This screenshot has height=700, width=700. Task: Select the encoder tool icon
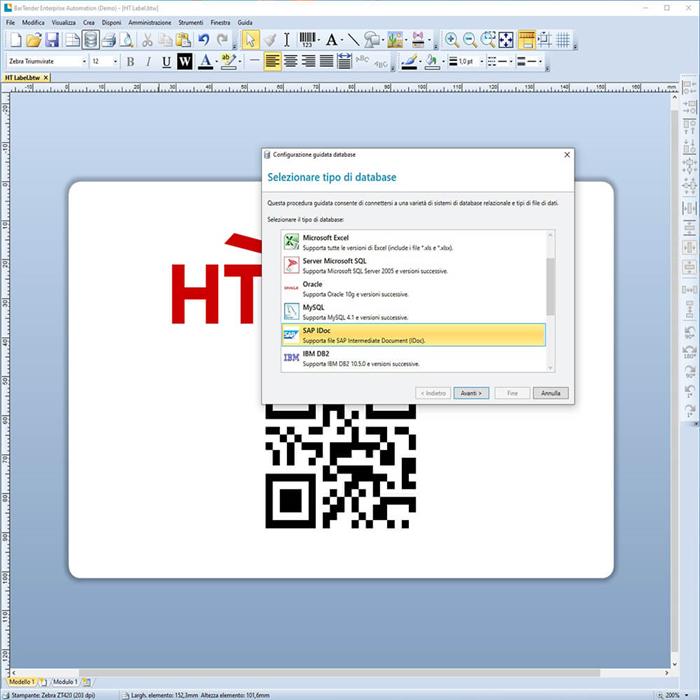[418, 40]
